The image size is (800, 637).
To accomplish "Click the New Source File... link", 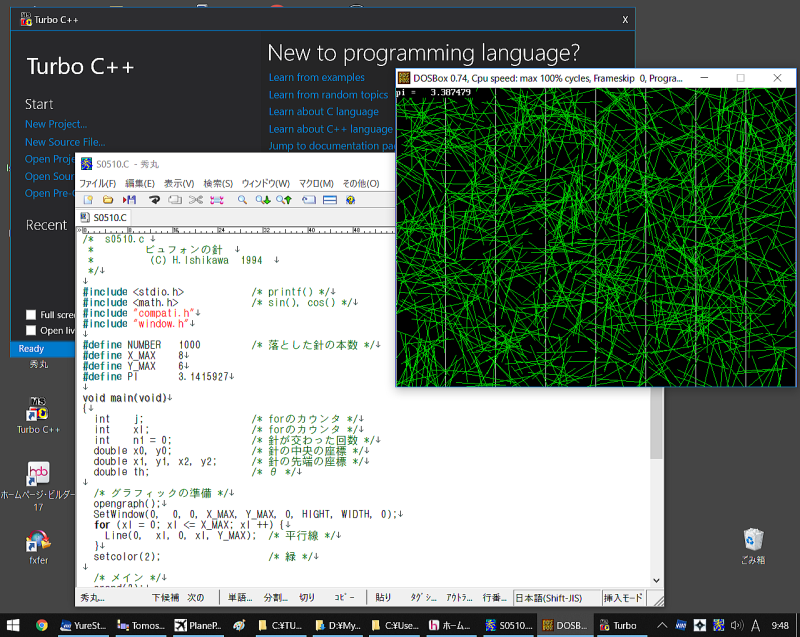I will tap(65, 142).
